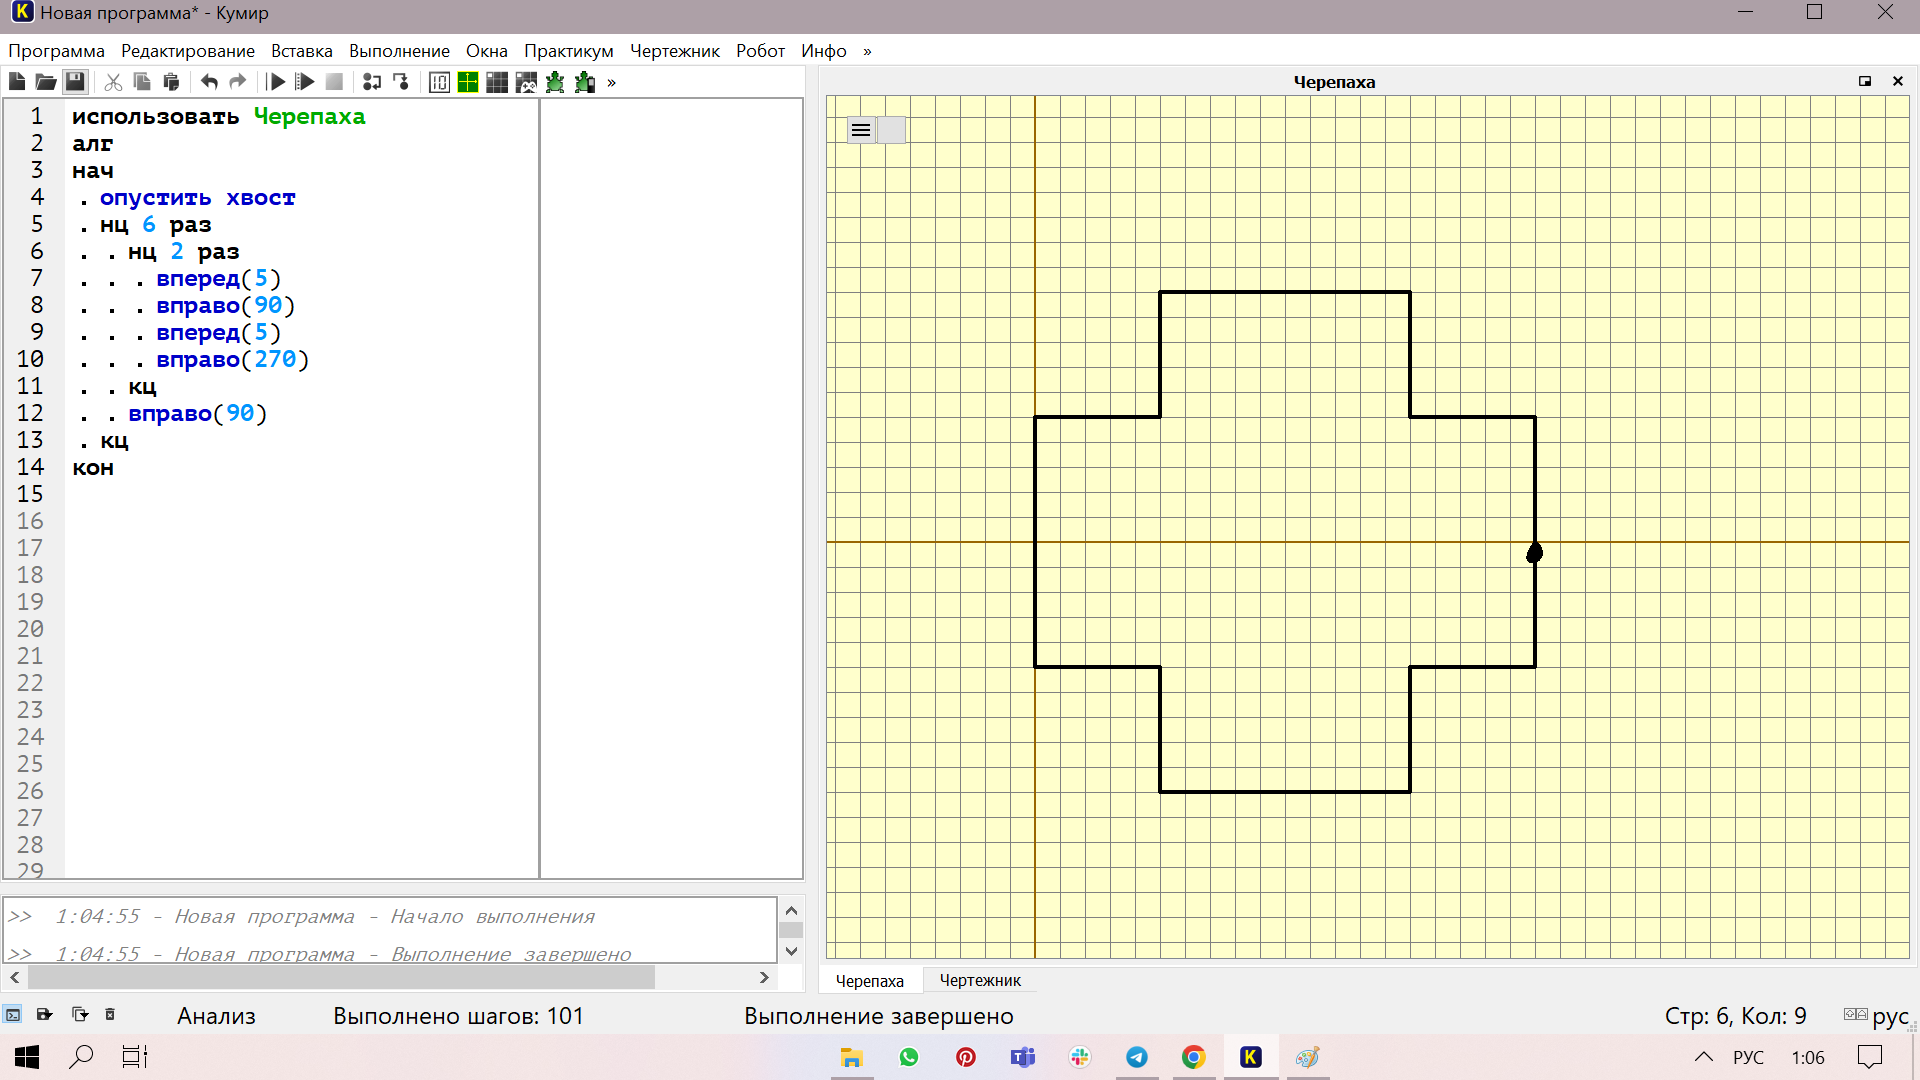The height and width of the screenshot is (1080, 1920).
Task: Place cursor on 'нц 6 раз' line
Action: 155,225
